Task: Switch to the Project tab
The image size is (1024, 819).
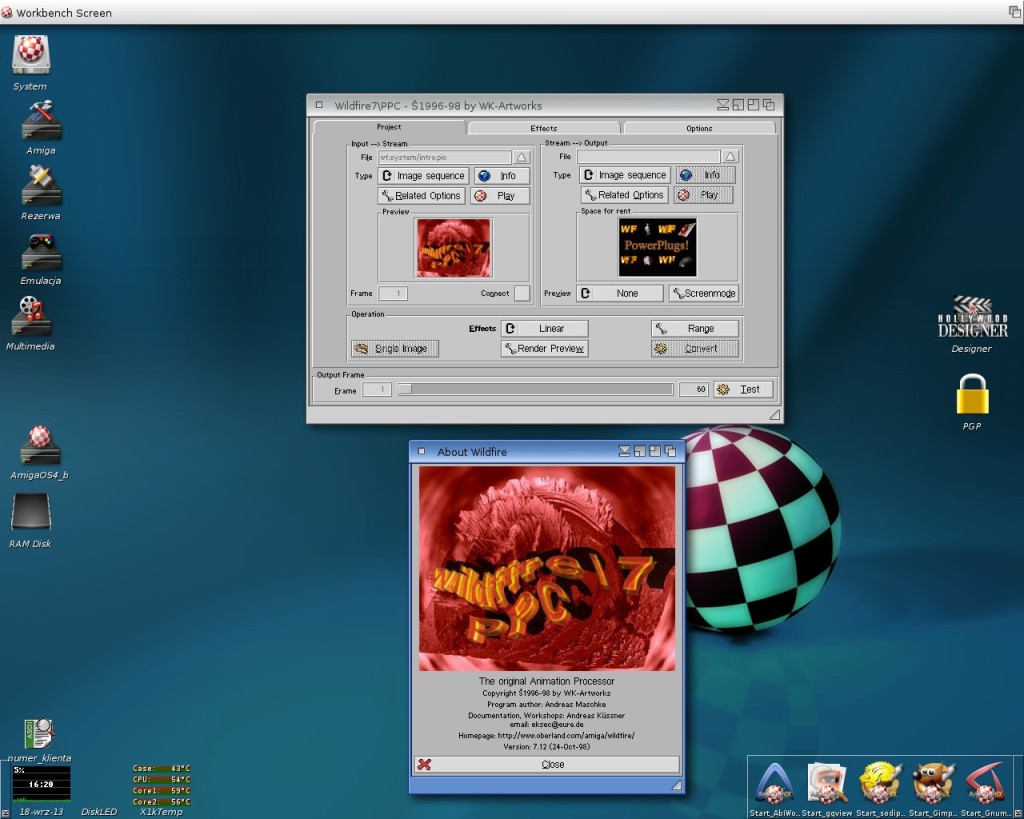Action: tap(389, 127)
